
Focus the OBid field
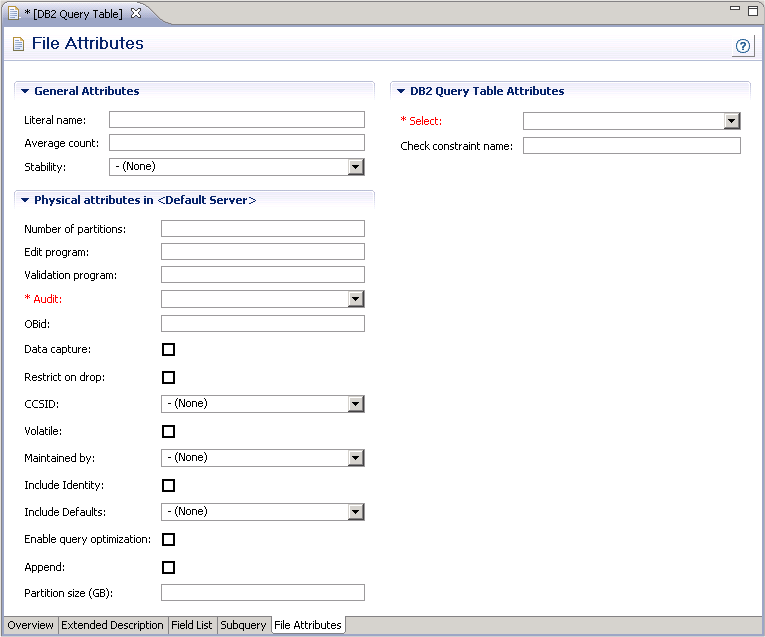pos(262,323)
